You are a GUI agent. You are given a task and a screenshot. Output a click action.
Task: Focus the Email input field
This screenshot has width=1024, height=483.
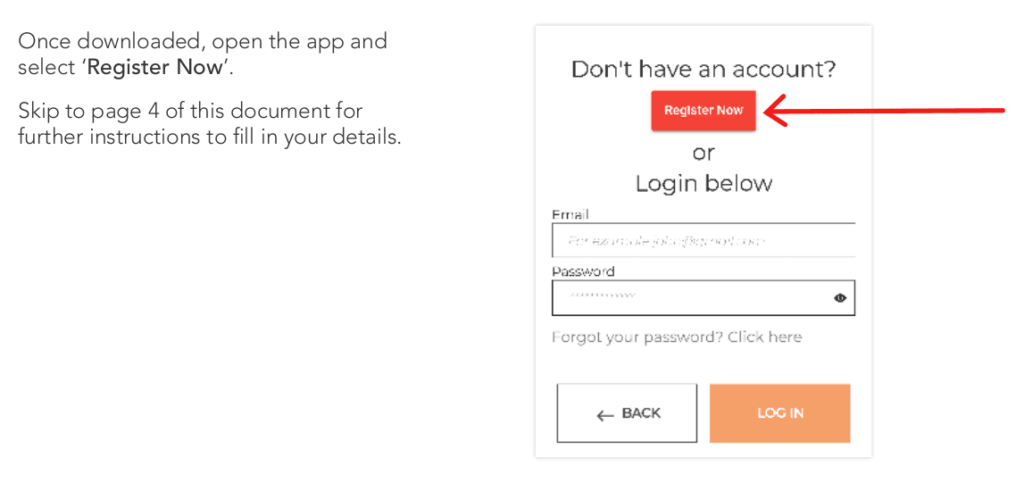[703, 240]
